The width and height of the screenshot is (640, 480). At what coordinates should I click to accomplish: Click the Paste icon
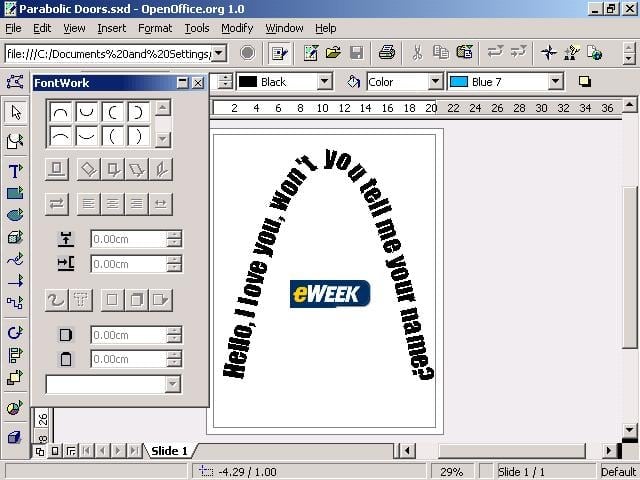point(464,53)
